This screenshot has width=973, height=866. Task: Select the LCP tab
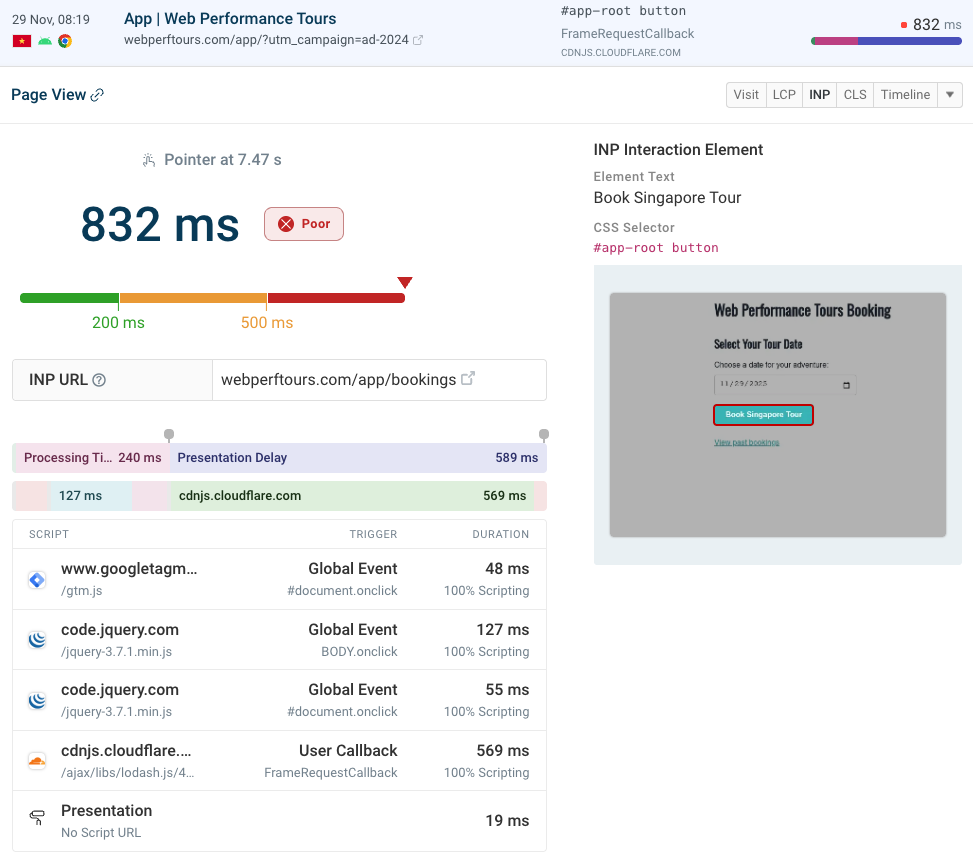coord(784,94)
